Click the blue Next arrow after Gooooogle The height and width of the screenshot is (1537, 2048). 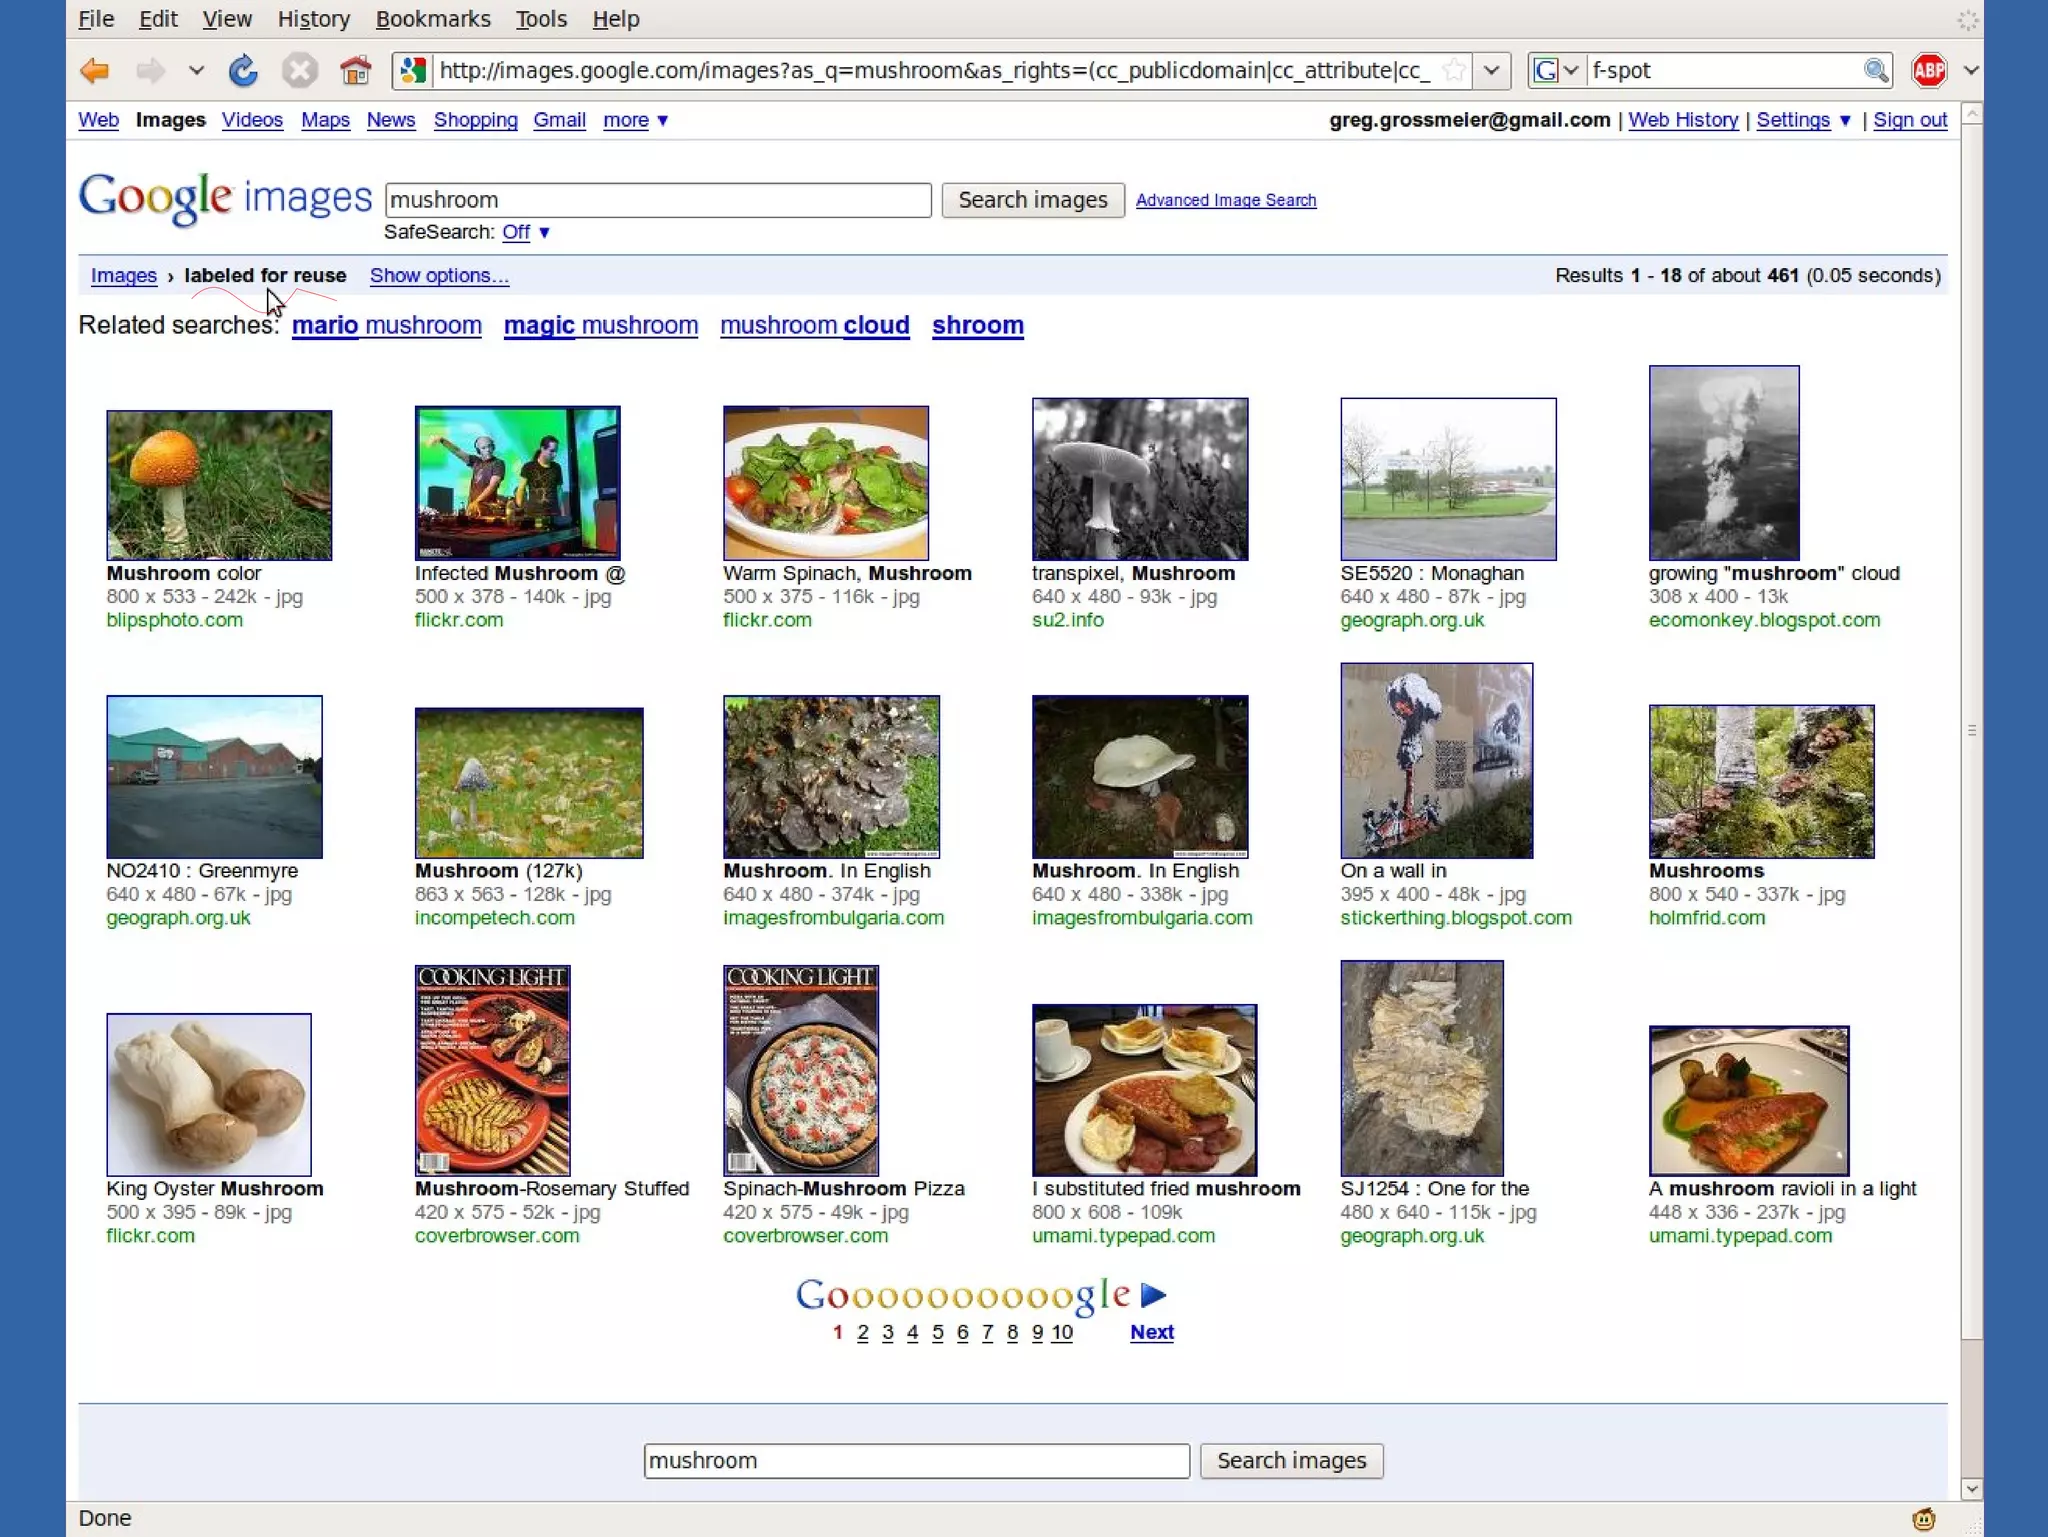[1153, 1295]
